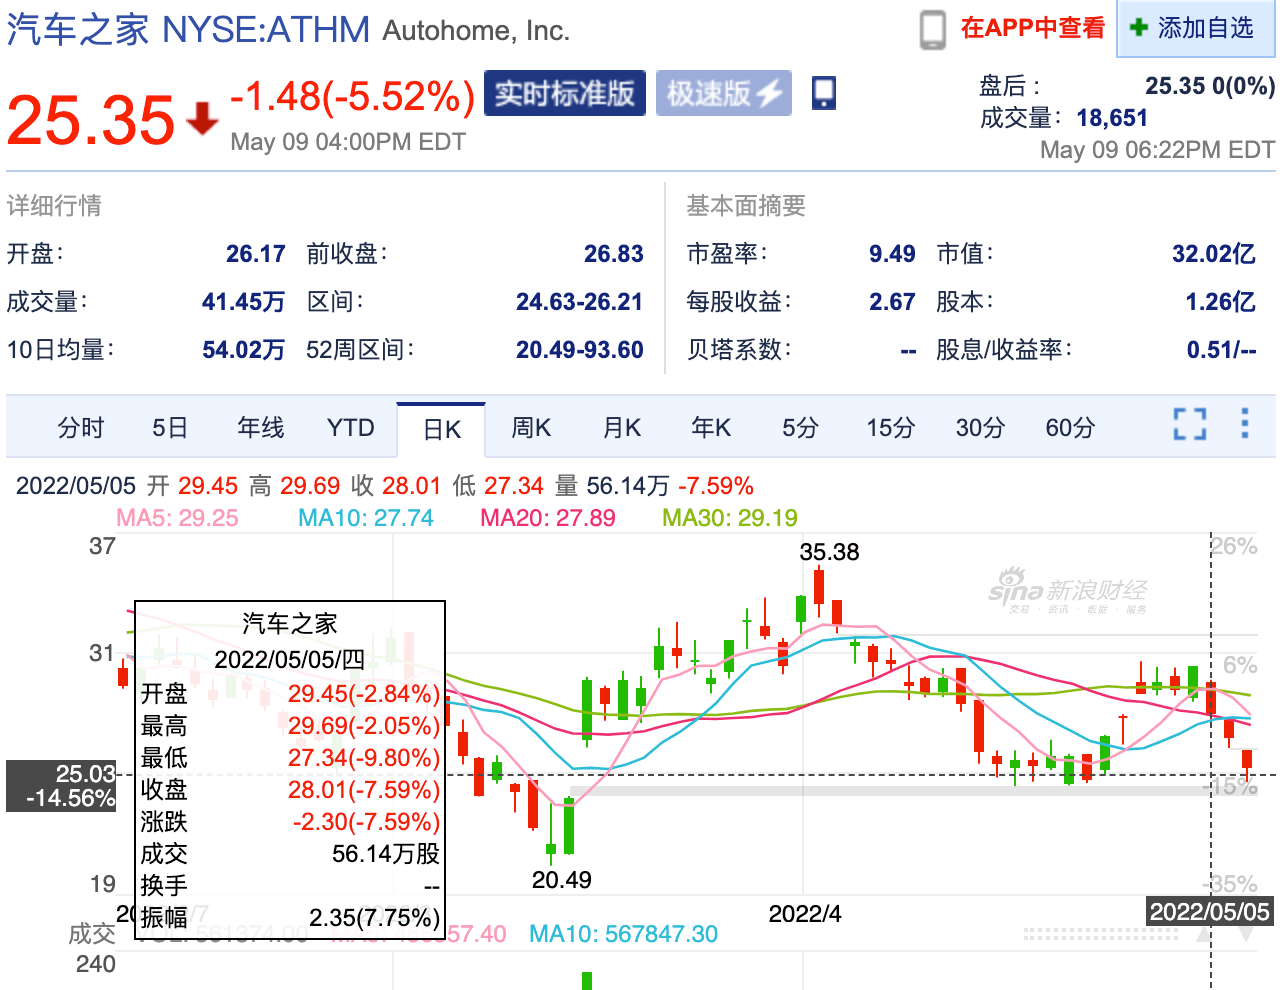
Task: Click the red down arrow price indicator
Action: click(x=202, y=118)
